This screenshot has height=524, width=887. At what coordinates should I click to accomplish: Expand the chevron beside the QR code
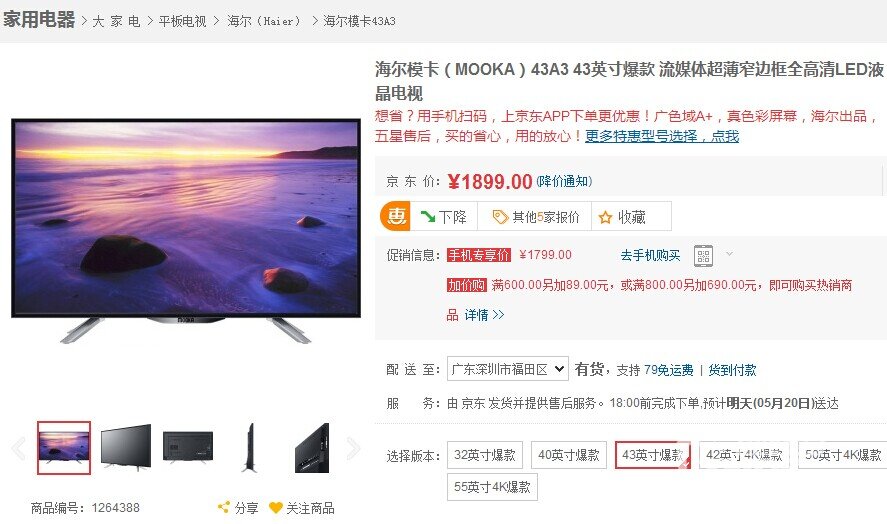pyautogui.click(x=729, y=254)
